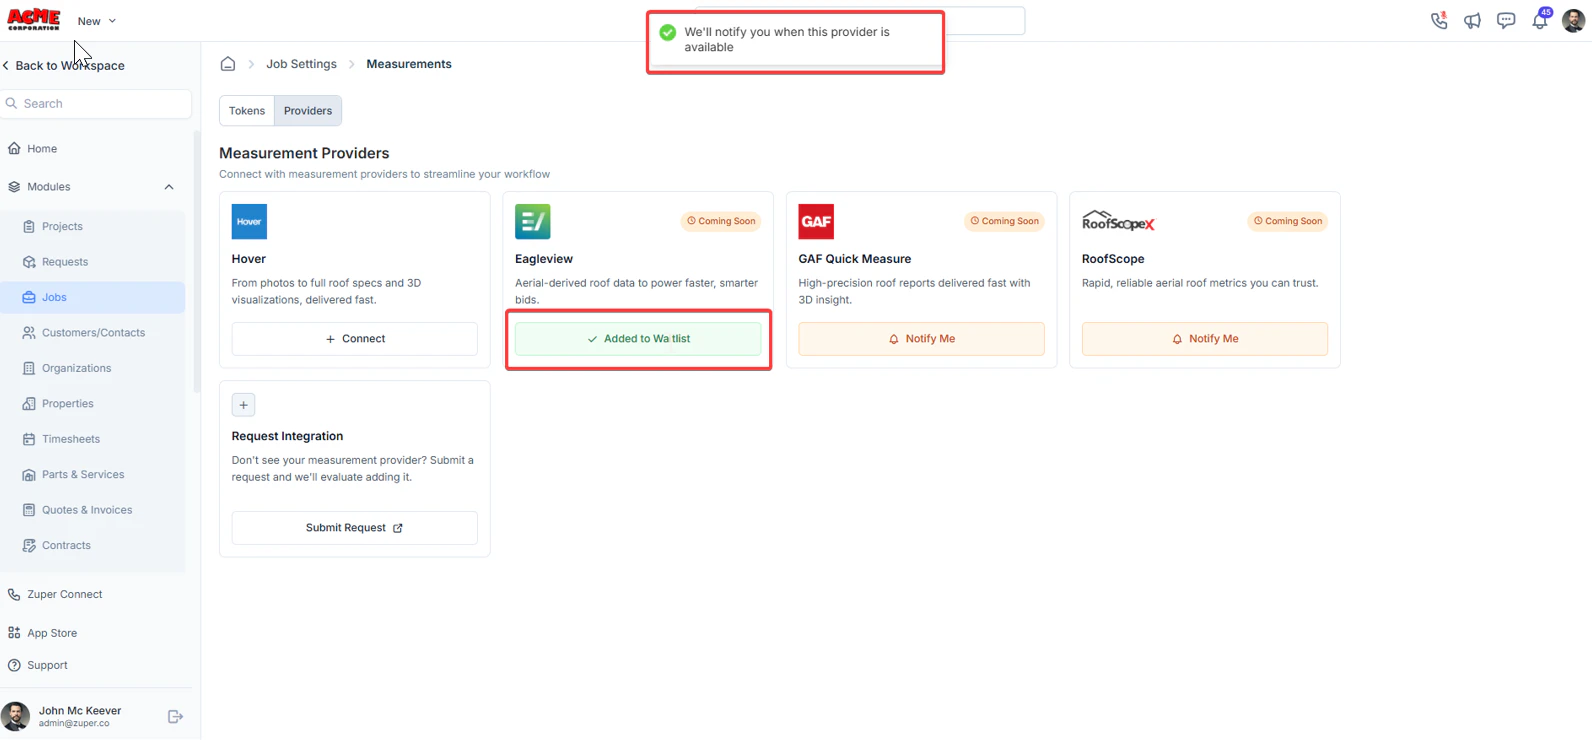Click the Eagleview provider logo
1592x740 pixels.
pyautogui.click(x=533, y=222)
